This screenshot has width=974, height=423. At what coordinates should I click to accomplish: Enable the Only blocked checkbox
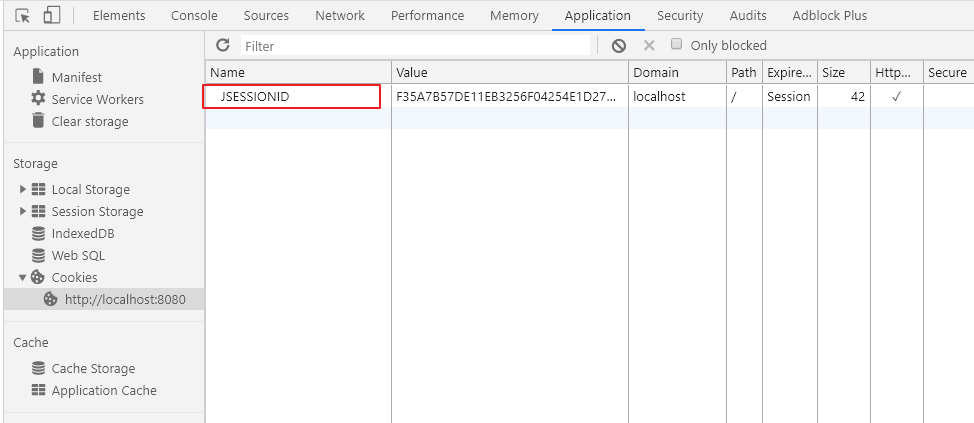(x=677, y=45)
